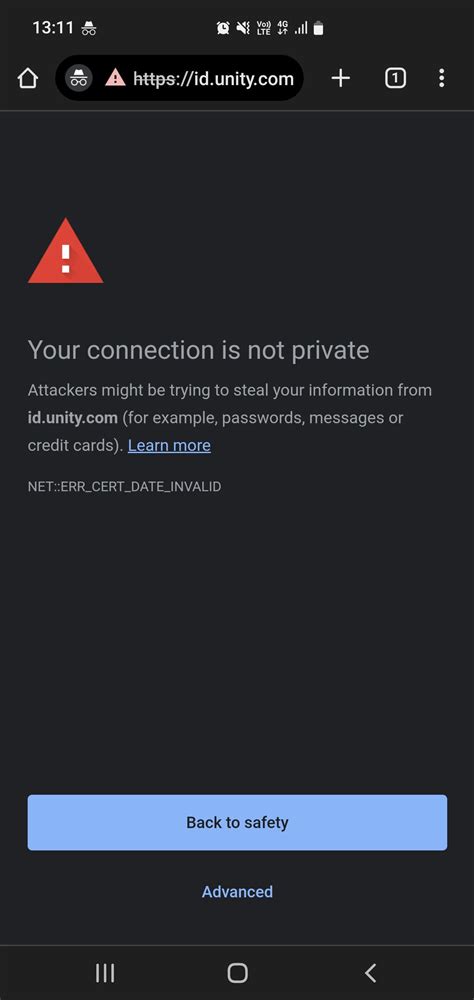Open the tab switcher showing 1 tab
The width and height of the screenshot is (474, 1000).
point(395,78)
